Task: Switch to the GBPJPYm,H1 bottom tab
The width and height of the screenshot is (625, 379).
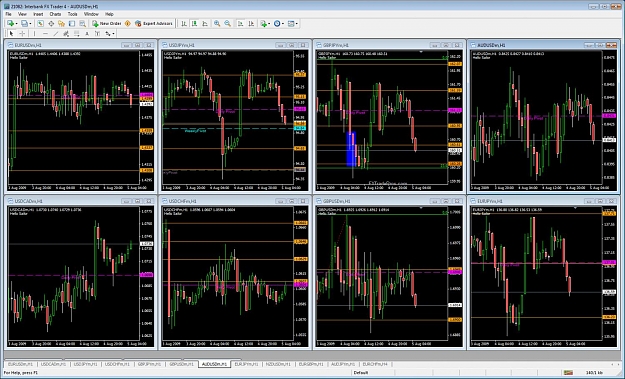Action: click(149, 364)
